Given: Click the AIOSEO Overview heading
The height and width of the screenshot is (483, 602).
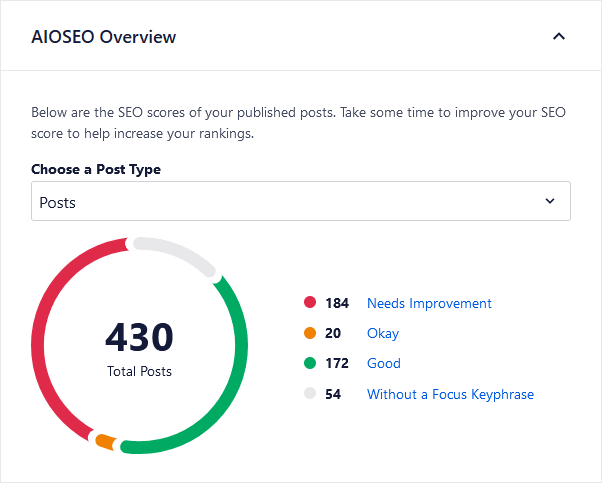Looking at the screenshot, I should click(104, 37).
